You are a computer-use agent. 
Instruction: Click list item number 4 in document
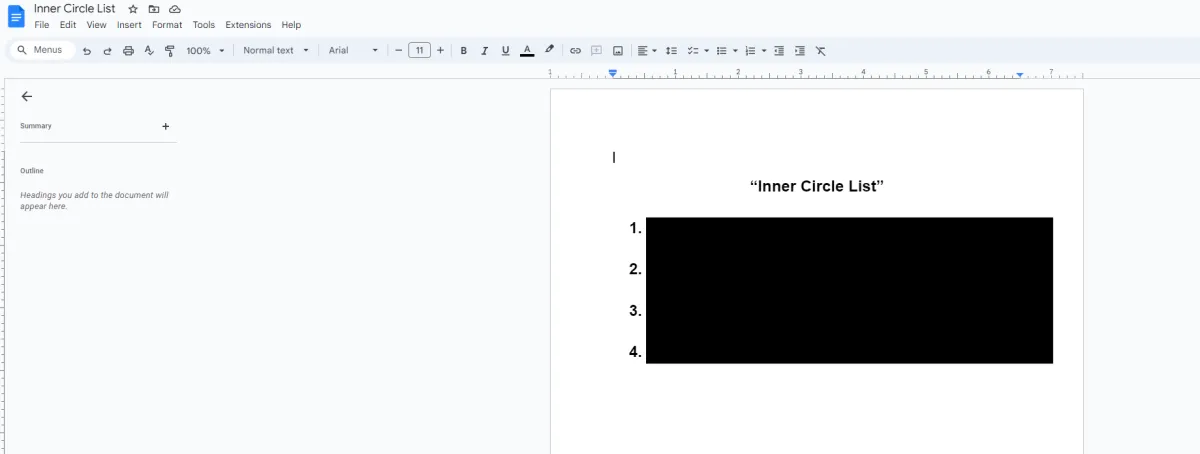click(x=635, y=351)
